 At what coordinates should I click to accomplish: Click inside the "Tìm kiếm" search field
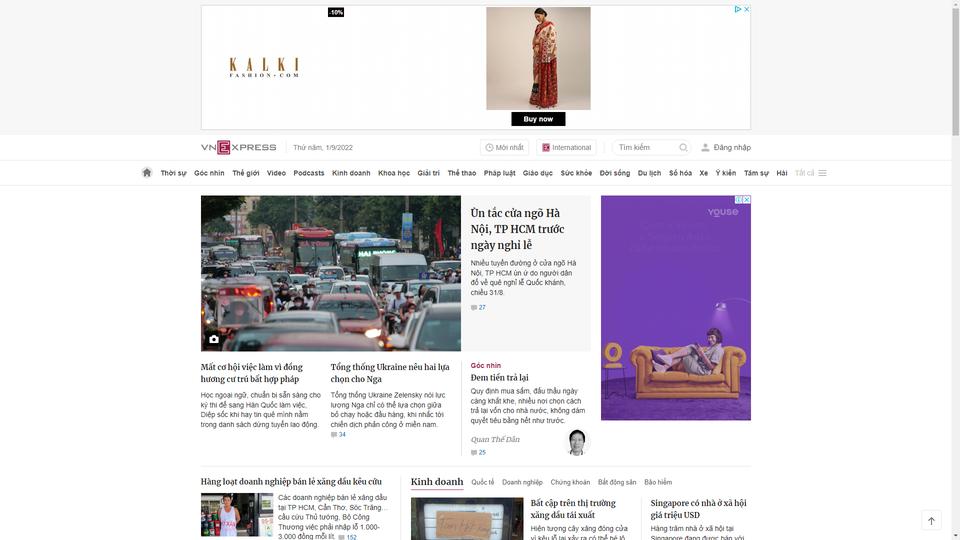click(646, 148)
